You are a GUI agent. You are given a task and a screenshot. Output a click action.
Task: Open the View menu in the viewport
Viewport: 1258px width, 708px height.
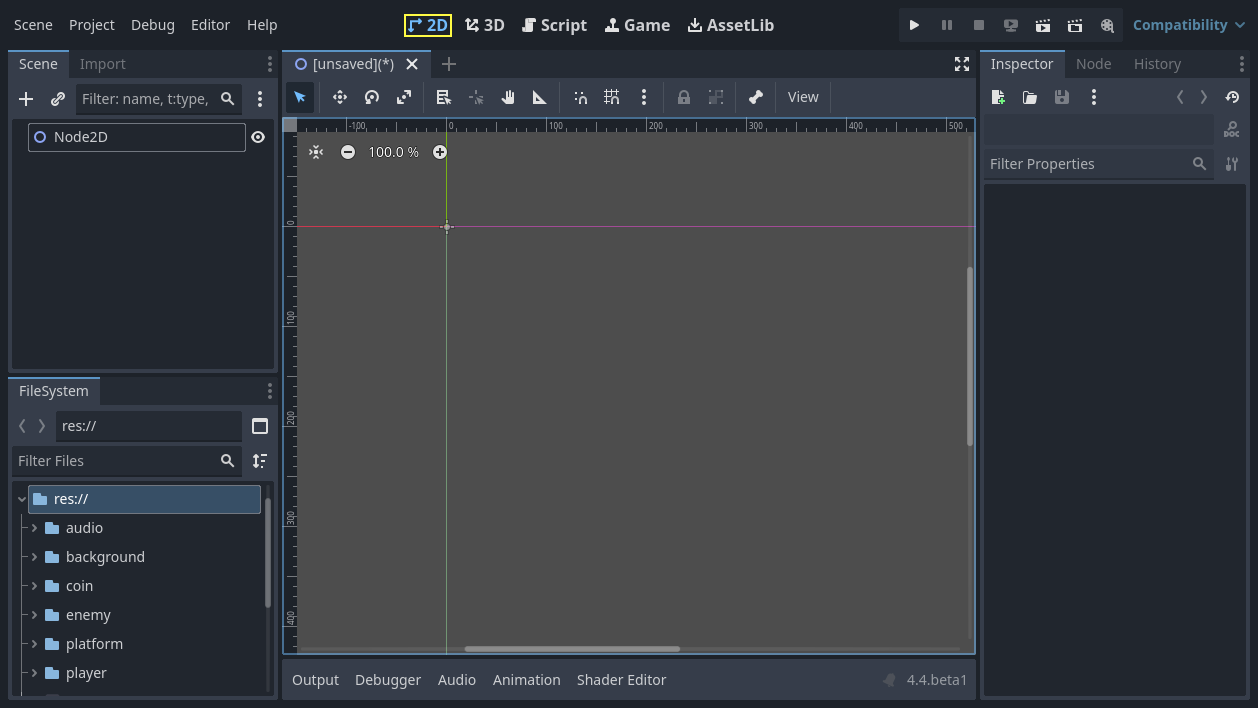[802, 97]
